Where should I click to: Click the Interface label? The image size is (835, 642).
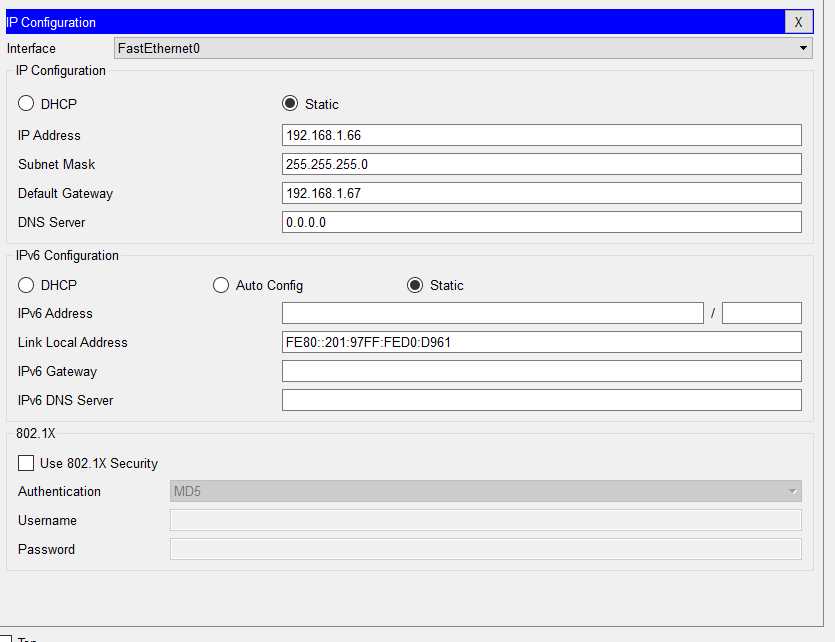point(31,48)
